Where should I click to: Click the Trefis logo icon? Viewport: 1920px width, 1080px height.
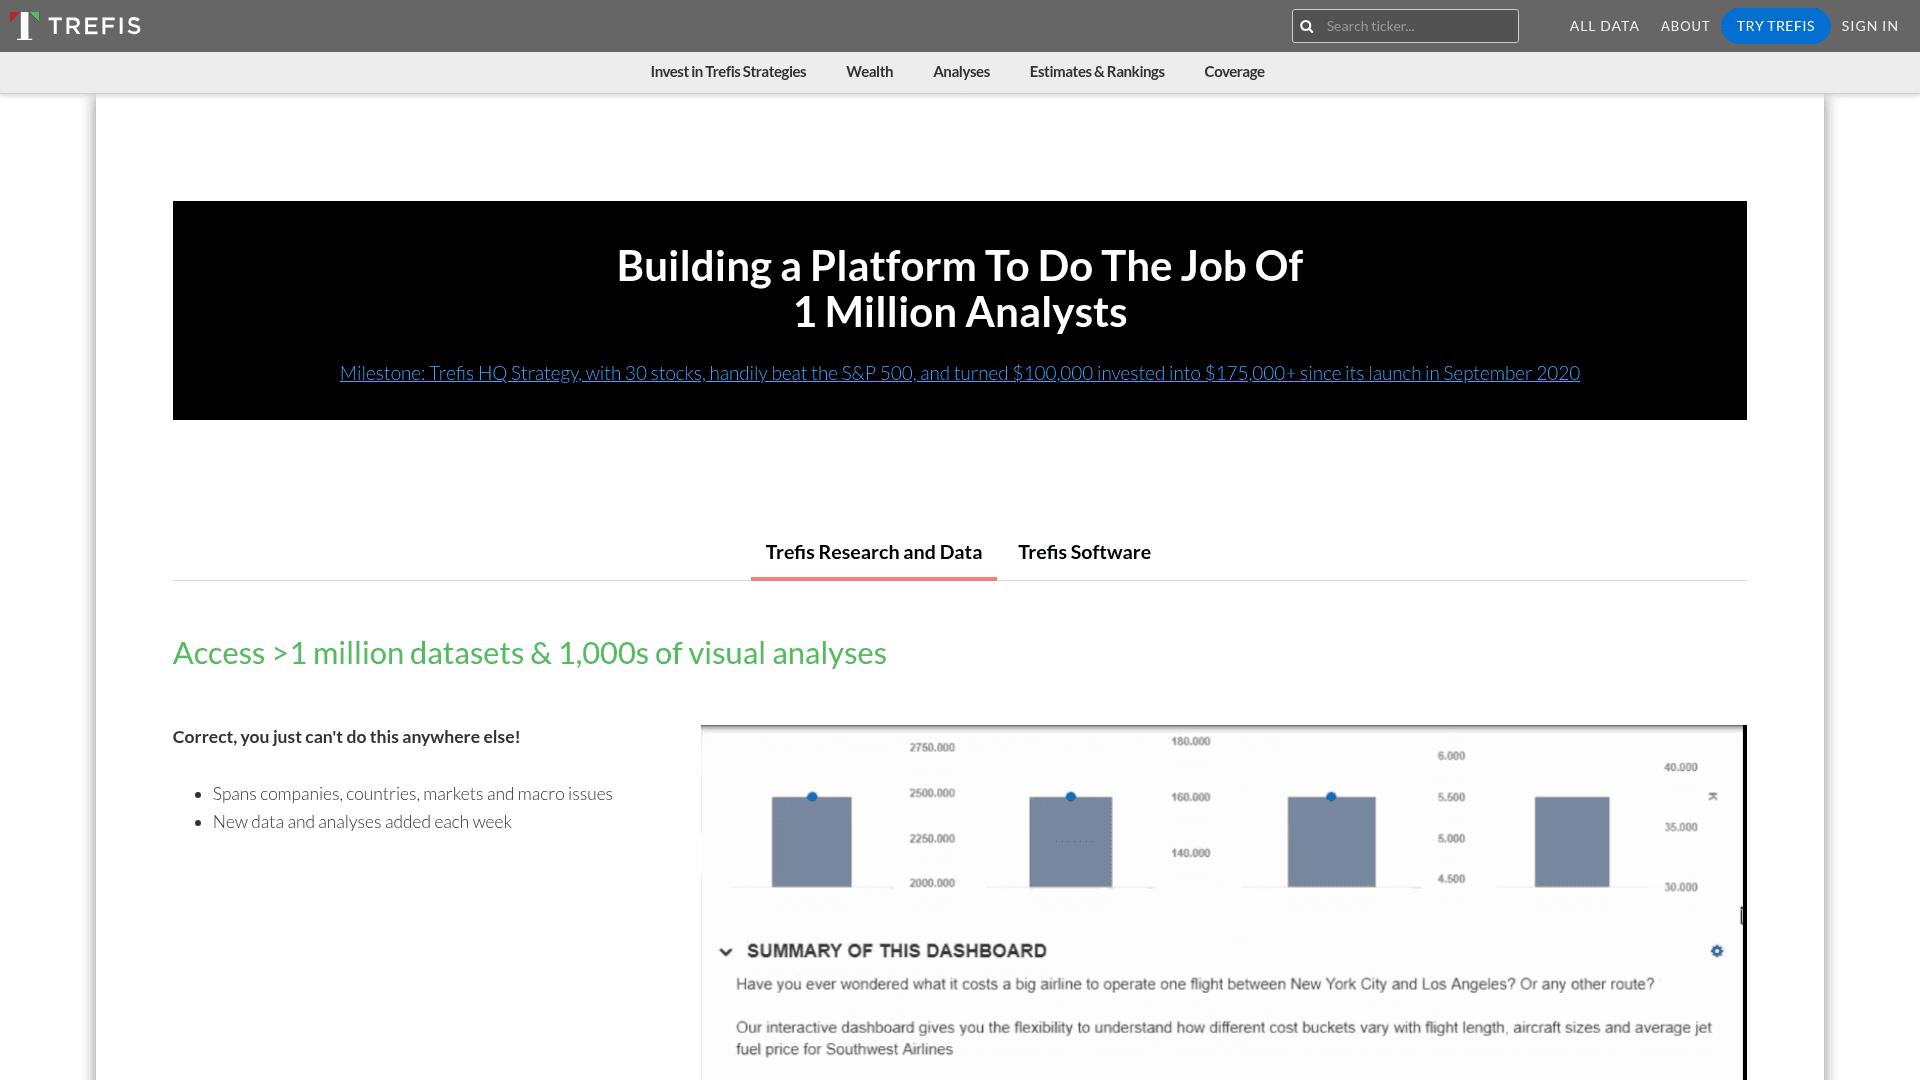click(24, 25)
